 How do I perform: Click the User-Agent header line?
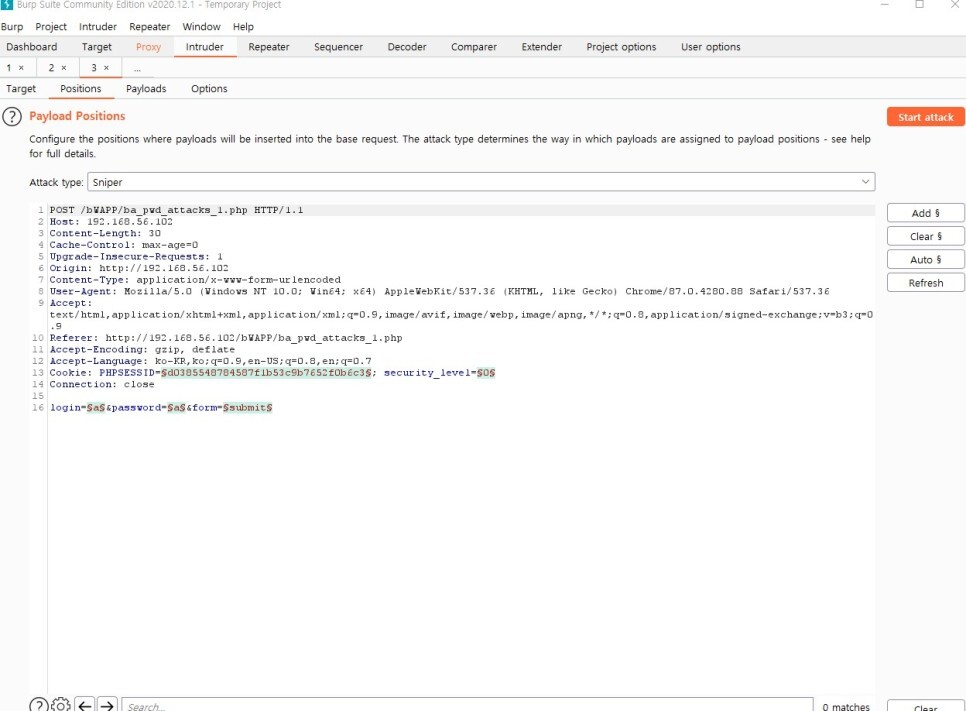(x=439, y=291)
